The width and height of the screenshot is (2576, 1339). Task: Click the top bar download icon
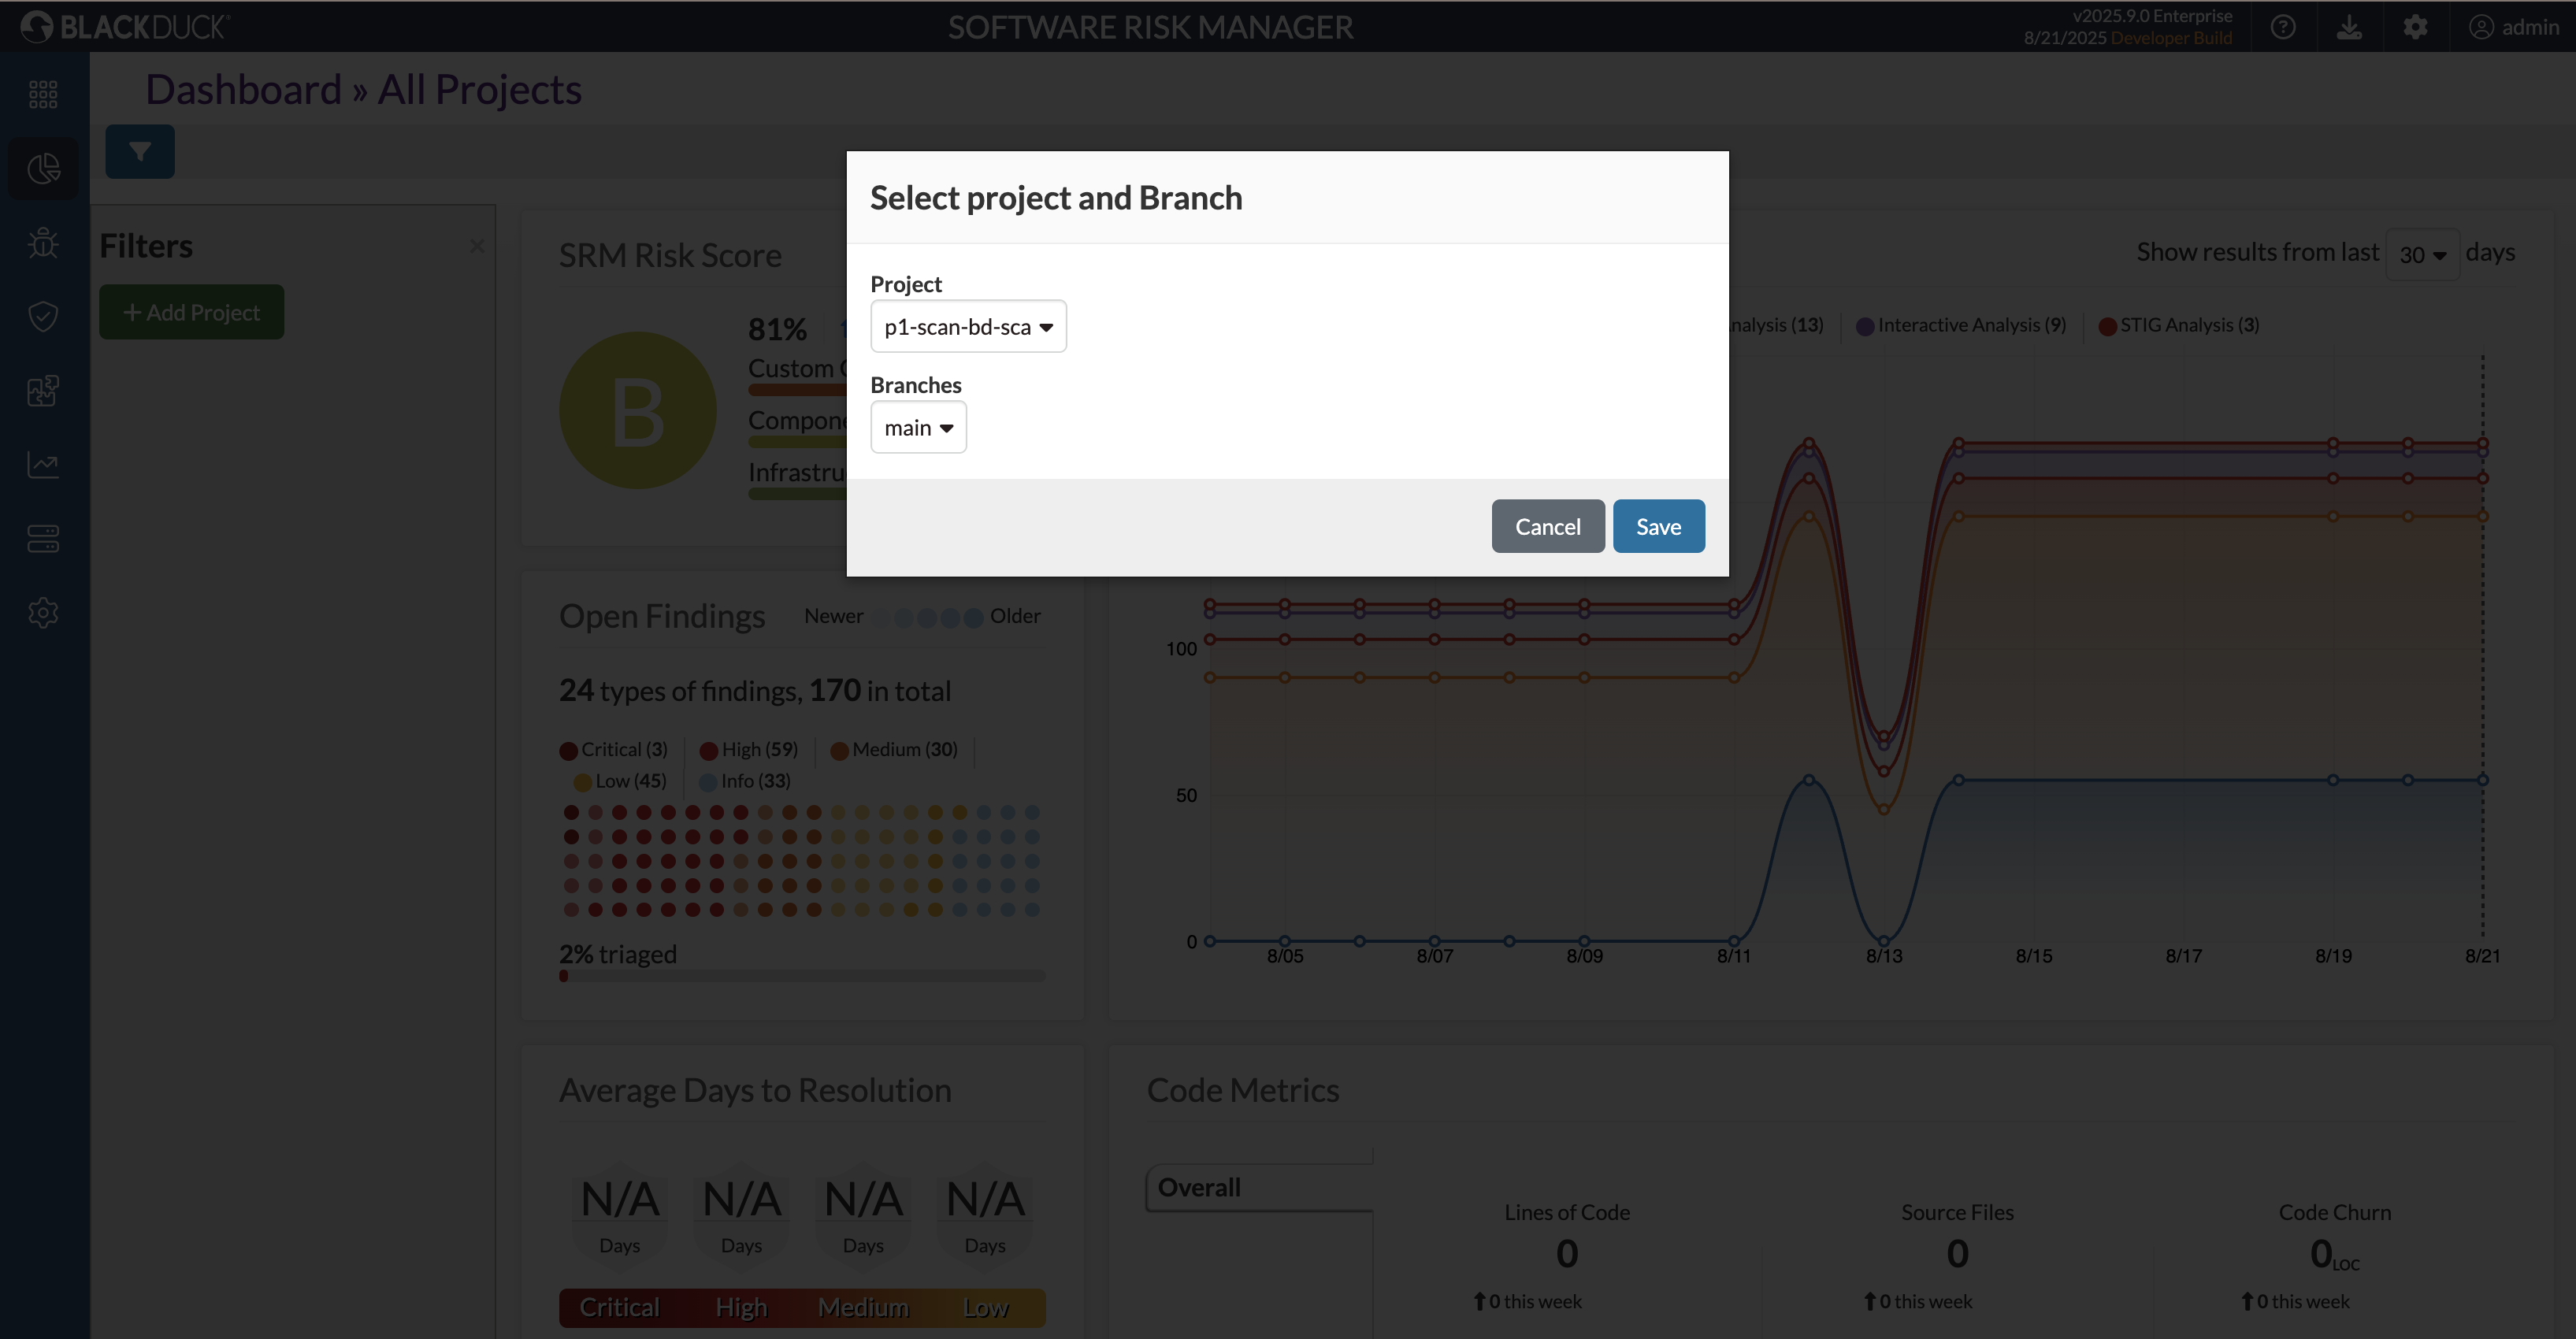click(2349, 27)
